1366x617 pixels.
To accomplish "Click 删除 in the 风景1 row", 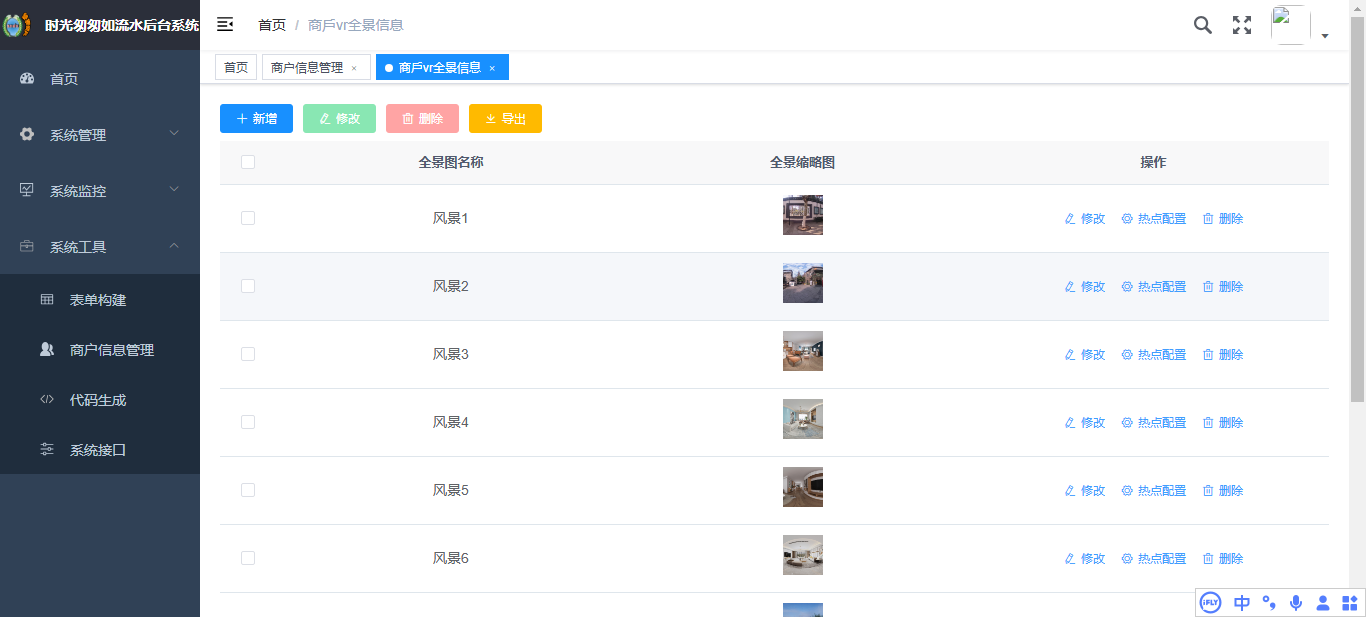I will pos(1223,218).
